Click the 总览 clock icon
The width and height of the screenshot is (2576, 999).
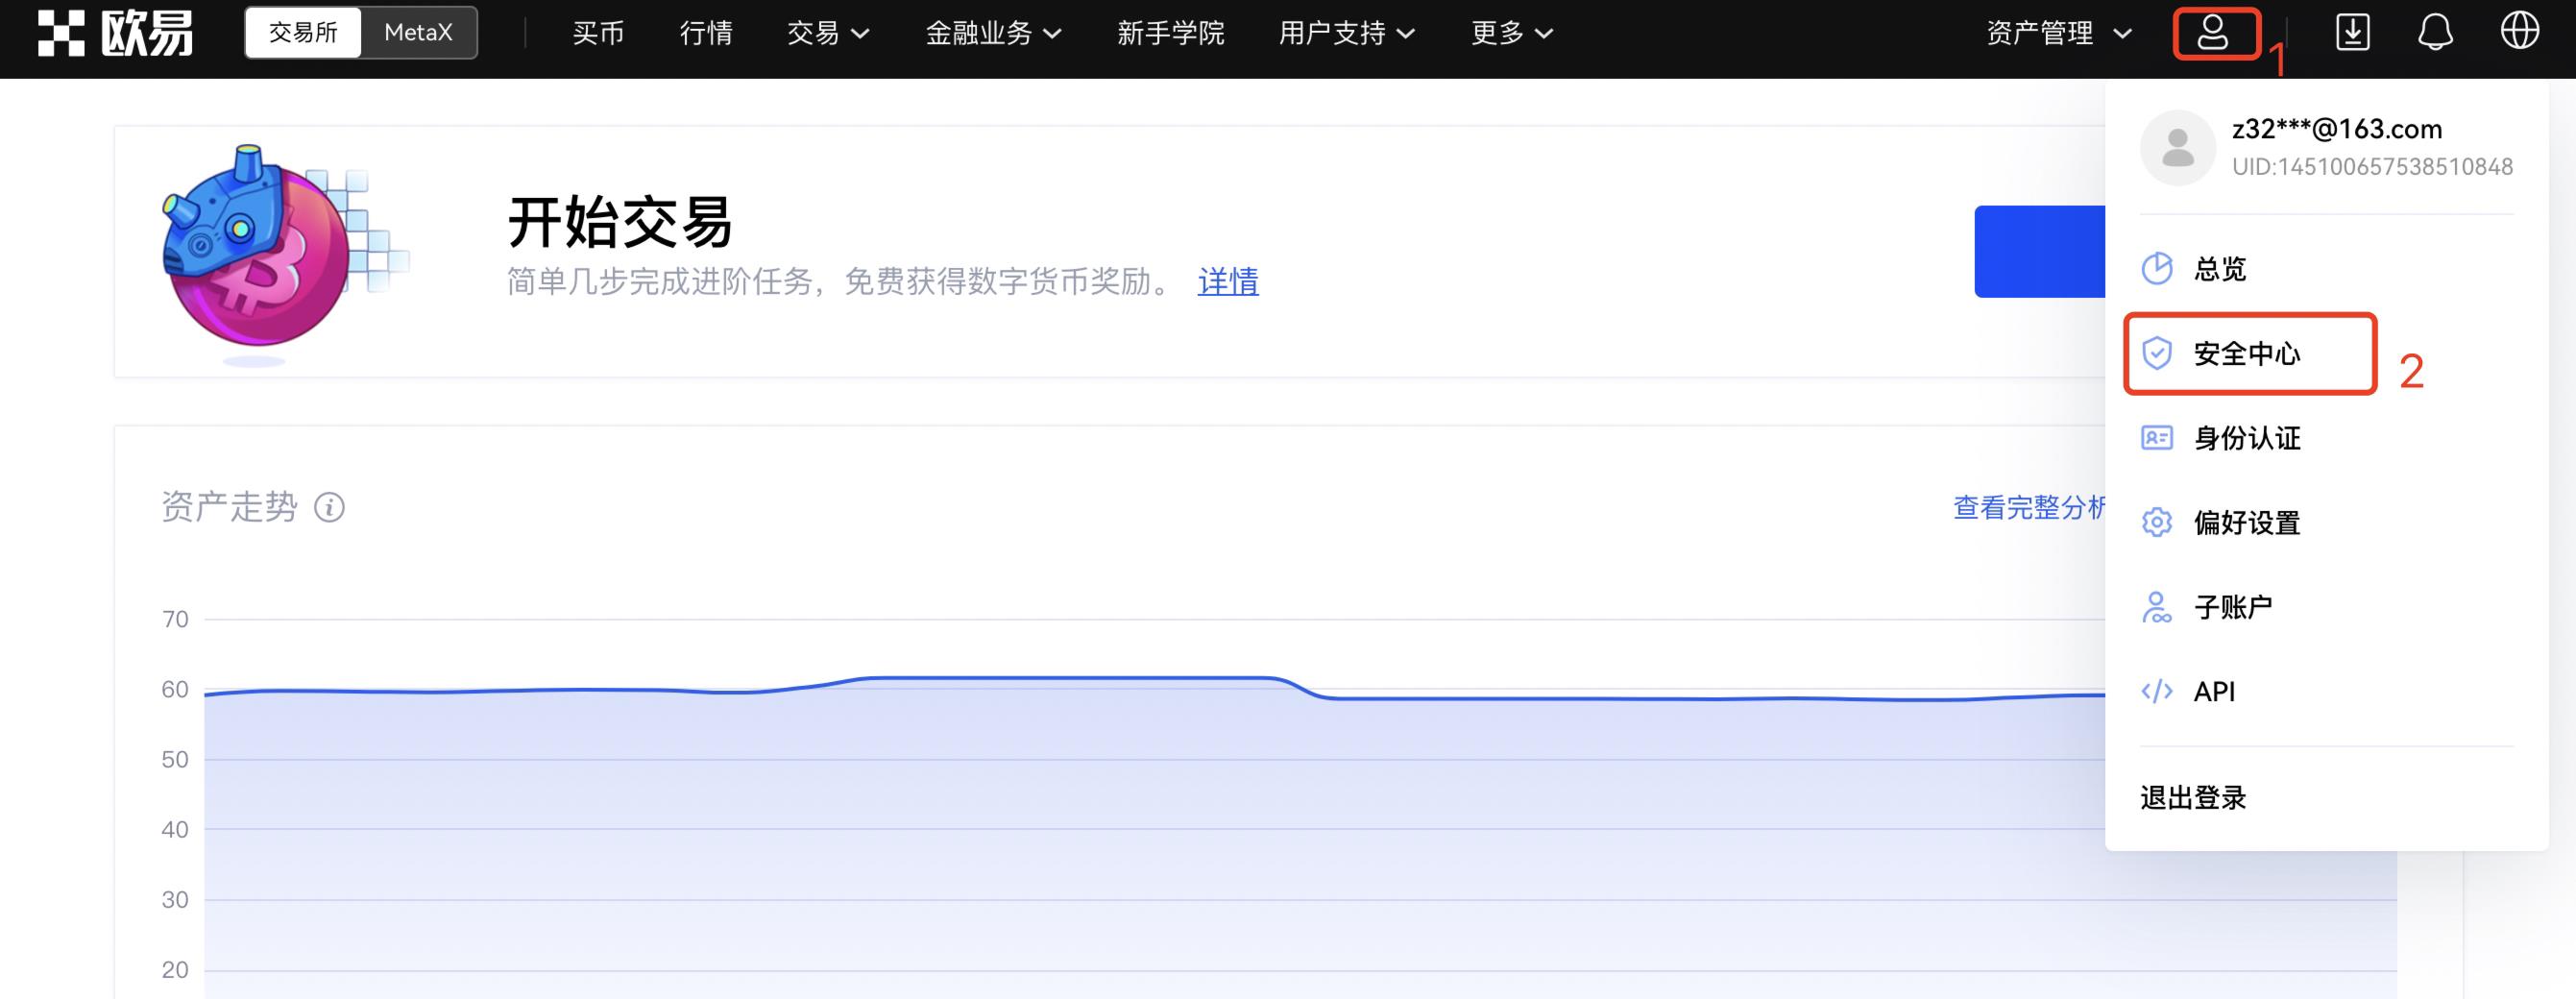coord(2157,268)
